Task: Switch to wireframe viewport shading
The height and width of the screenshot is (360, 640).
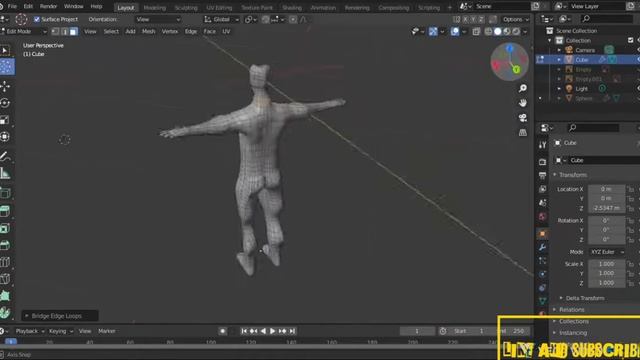Action: tap(488, 31)
